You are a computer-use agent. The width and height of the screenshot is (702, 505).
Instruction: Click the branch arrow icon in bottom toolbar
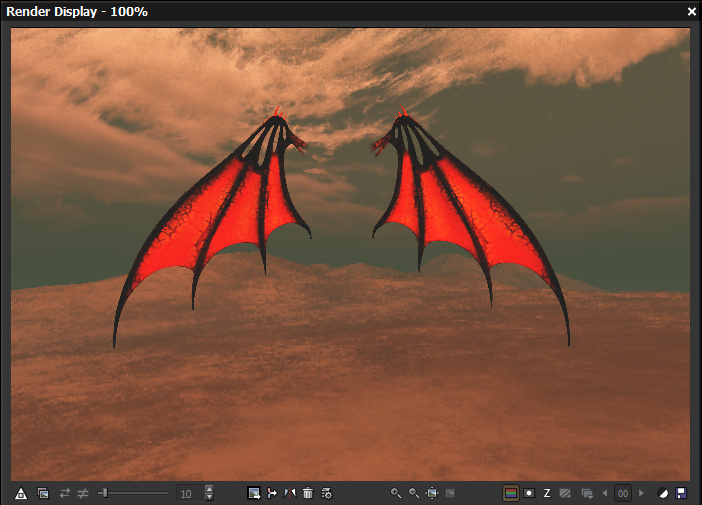click(x=272, y=493)
